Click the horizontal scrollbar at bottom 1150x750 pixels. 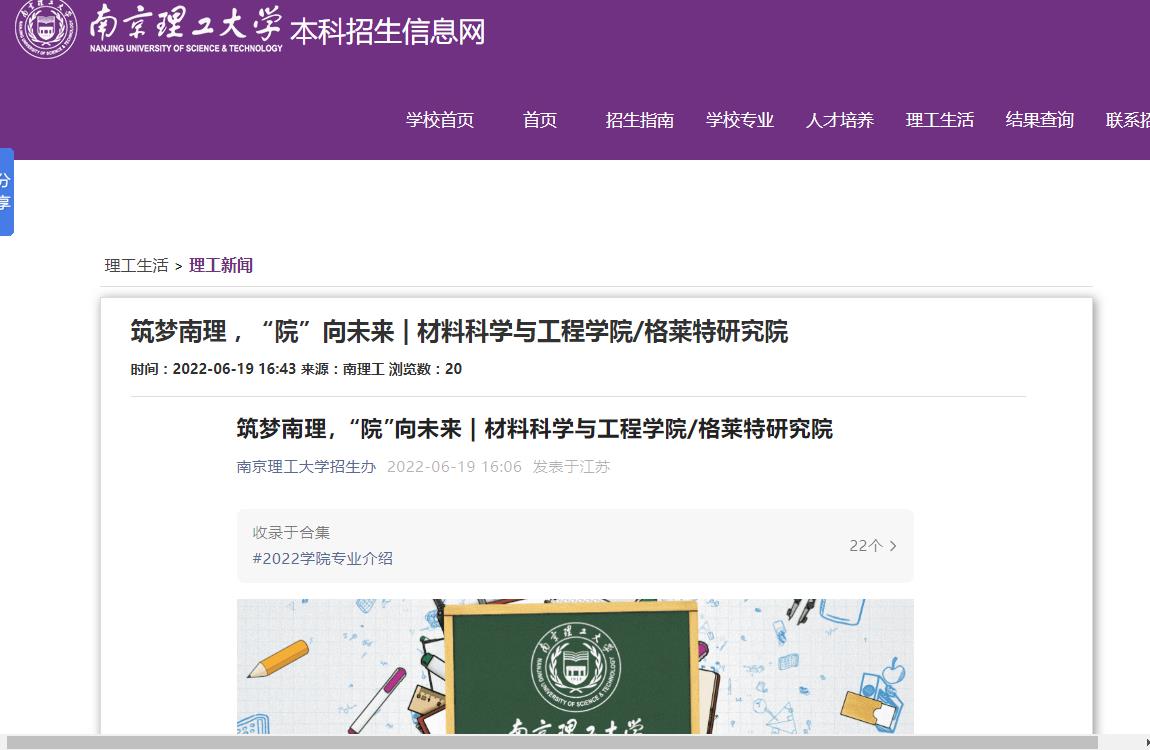tap(552, 743)
